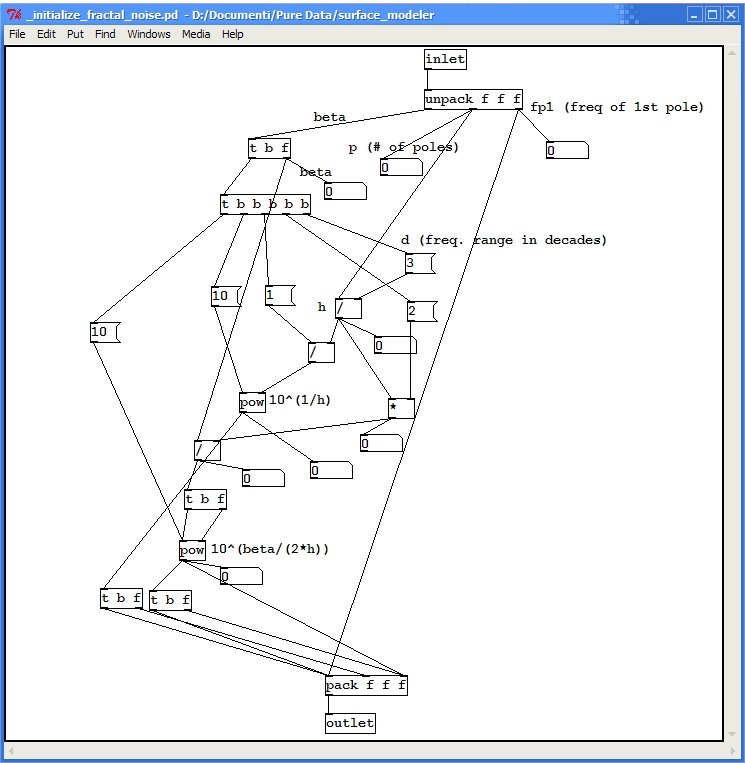Viewport: 745px width, 763px height.
Task: Click the pow object labeled 10^(beta/(2*h))
Action: click(192, 550)
